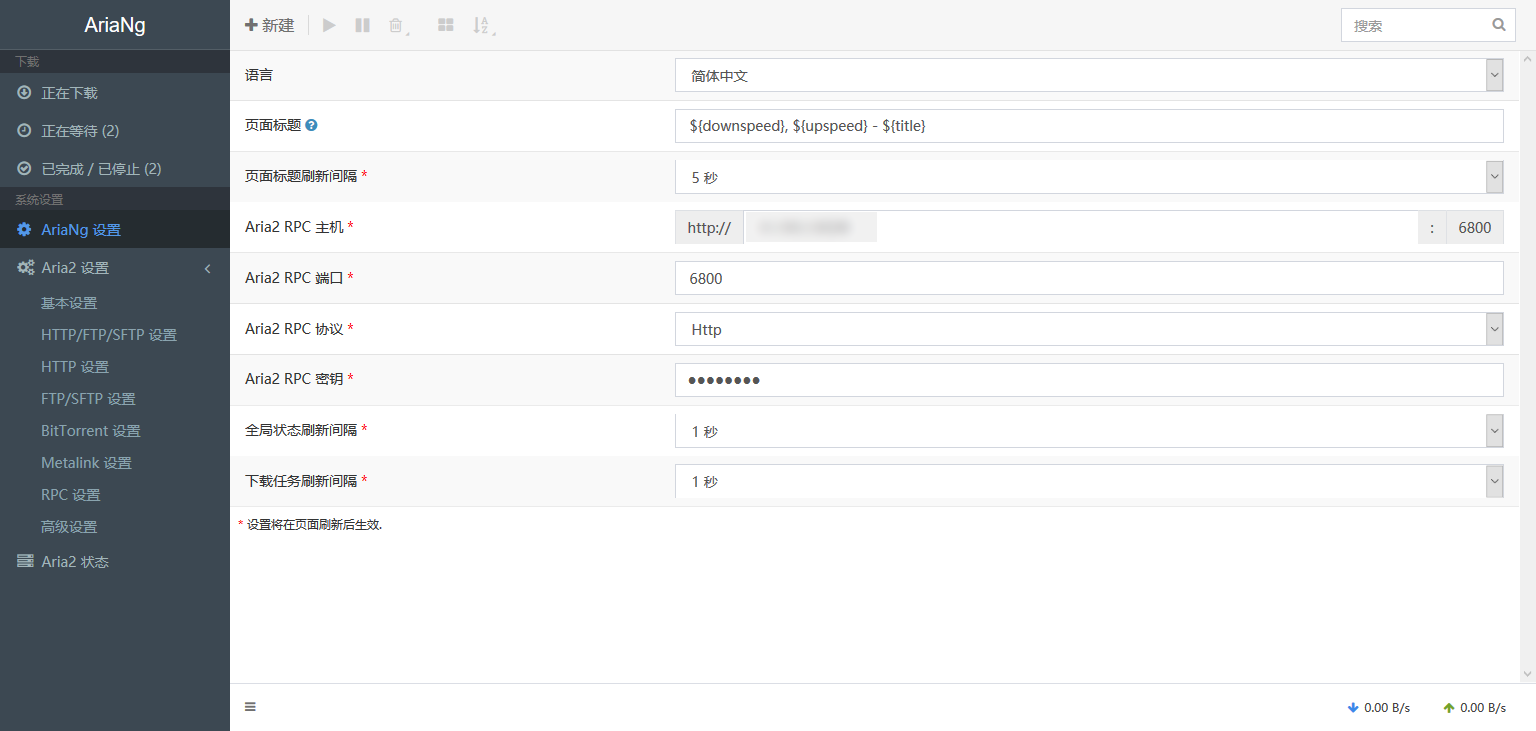Click the grid view toolbar icon
Screen dimensions: 1536x731
(445, 25)
